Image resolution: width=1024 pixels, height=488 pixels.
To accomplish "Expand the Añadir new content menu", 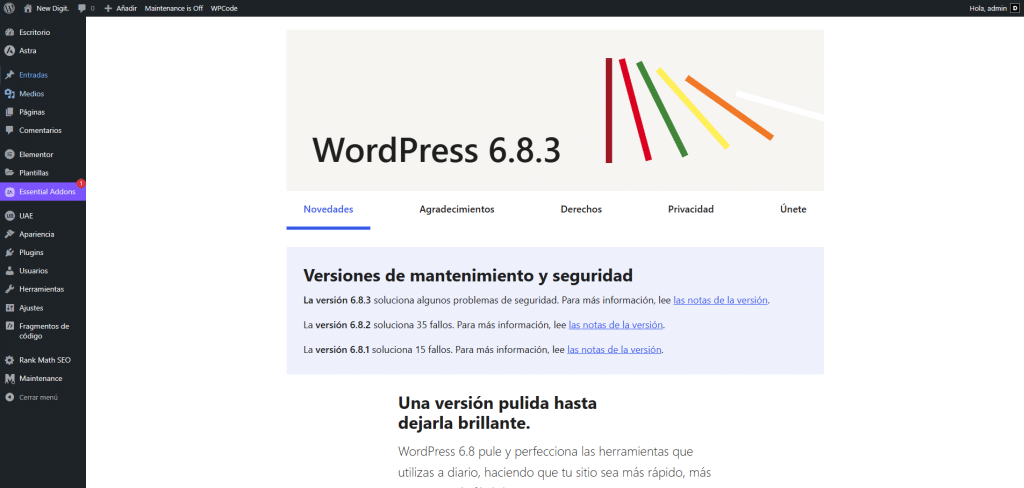I will 121,8.
